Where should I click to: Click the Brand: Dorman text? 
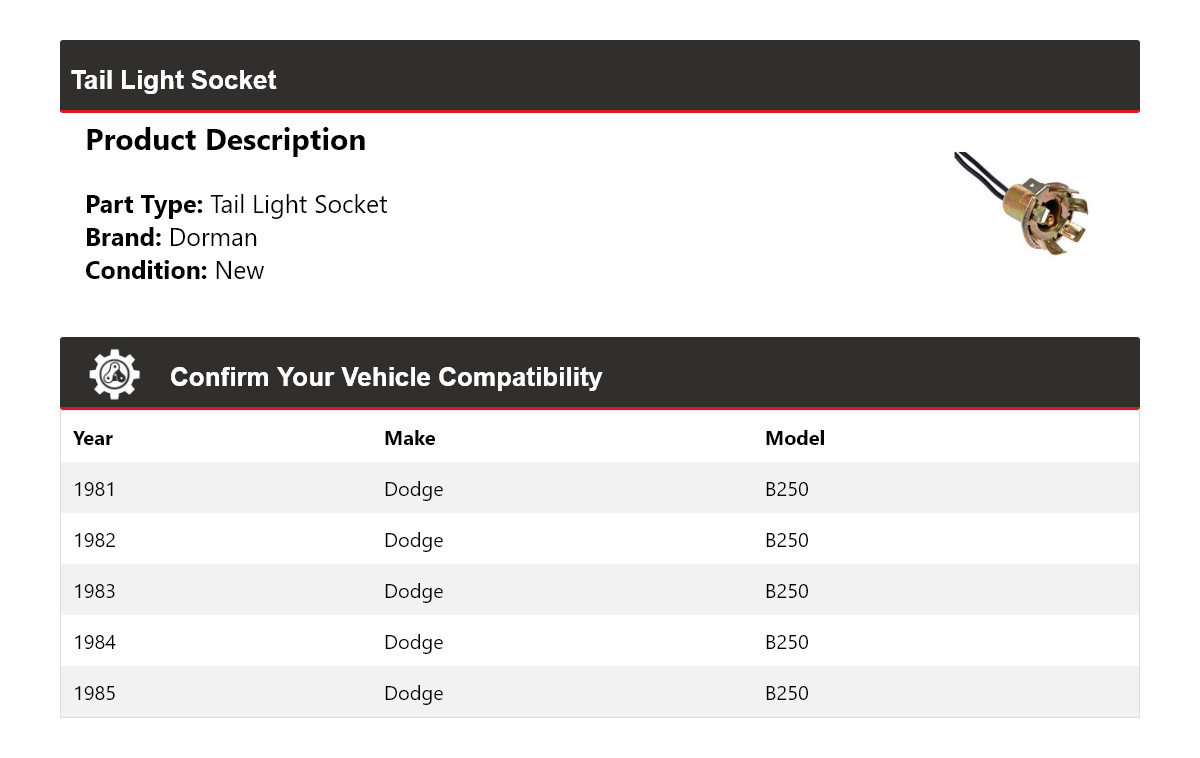pyautogui.click(x=171, y=237)
